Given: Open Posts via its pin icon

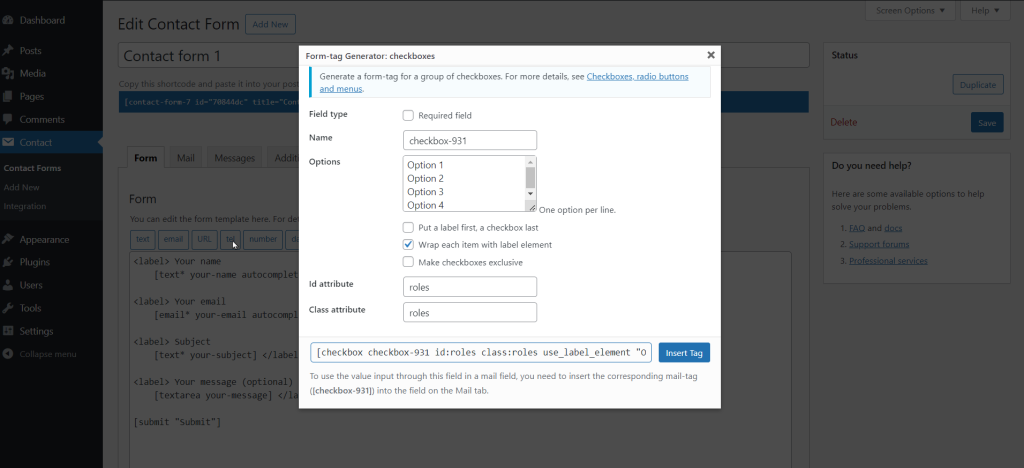Looking at the screenshot, I should click(x=8, y=50).
